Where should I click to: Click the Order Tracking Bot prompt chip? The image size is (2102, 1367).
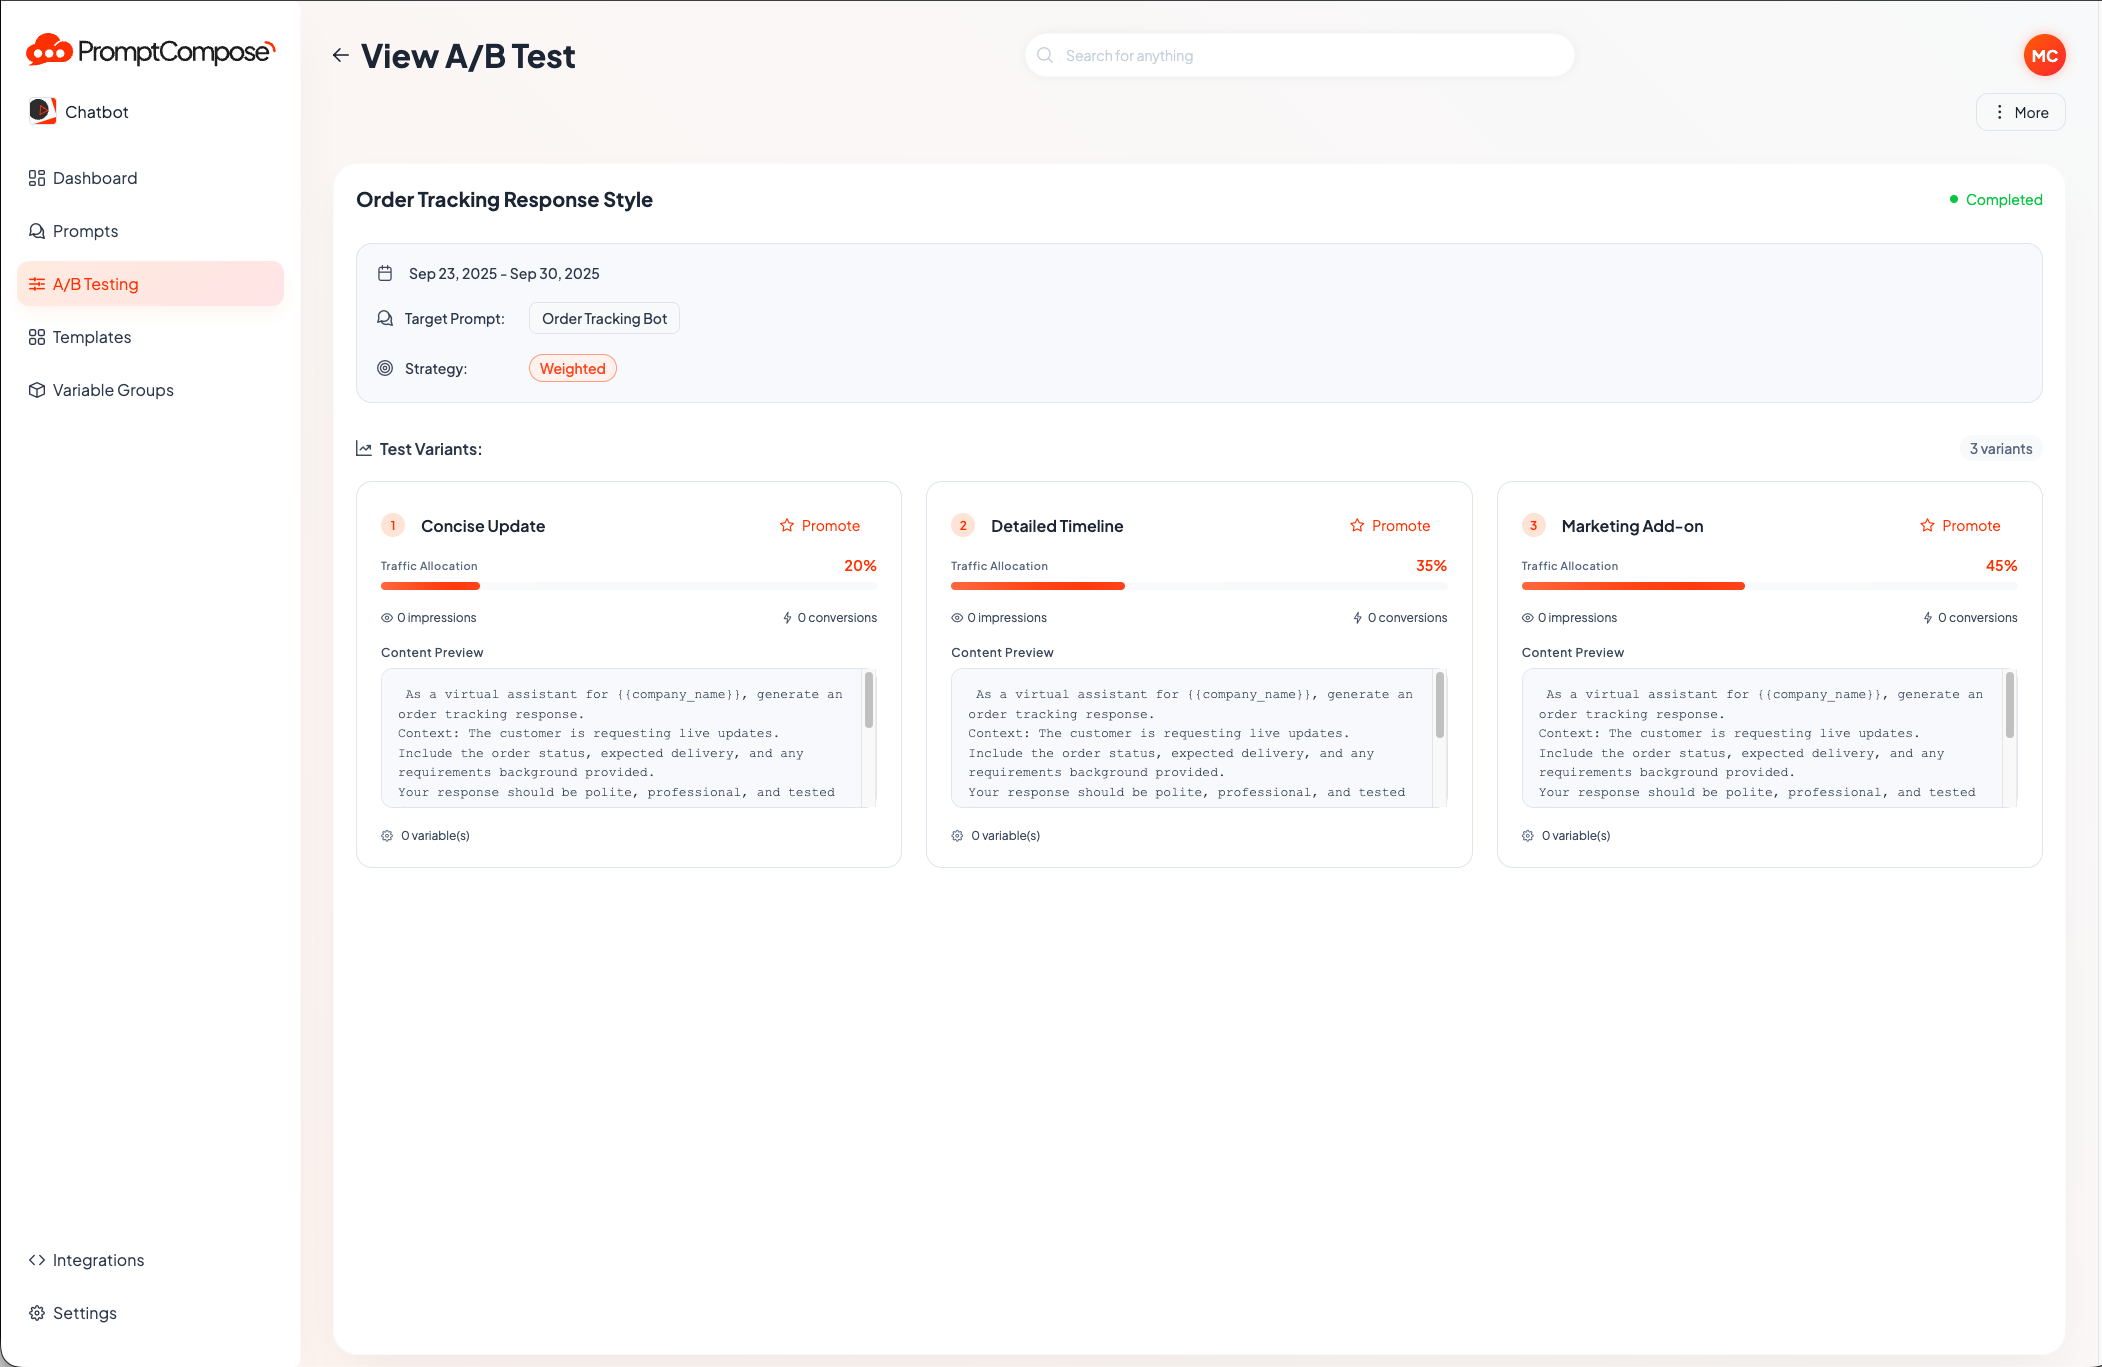pos(604,318)
